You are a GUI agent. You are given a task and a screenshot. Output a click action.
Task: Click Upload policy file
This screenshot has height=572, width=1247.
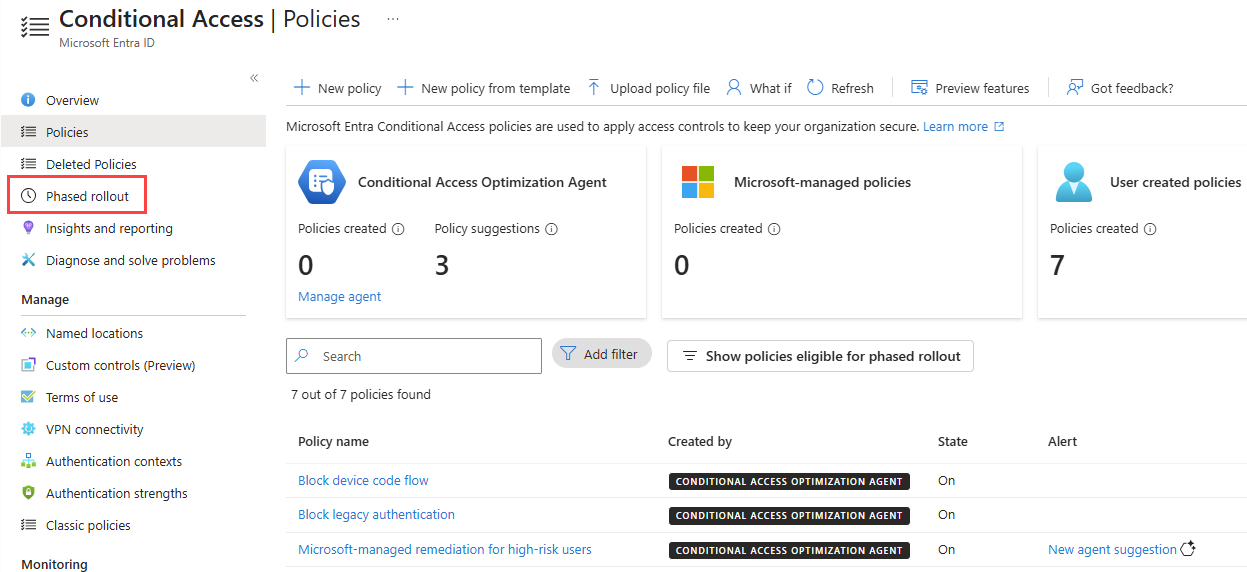coord(648,88)
